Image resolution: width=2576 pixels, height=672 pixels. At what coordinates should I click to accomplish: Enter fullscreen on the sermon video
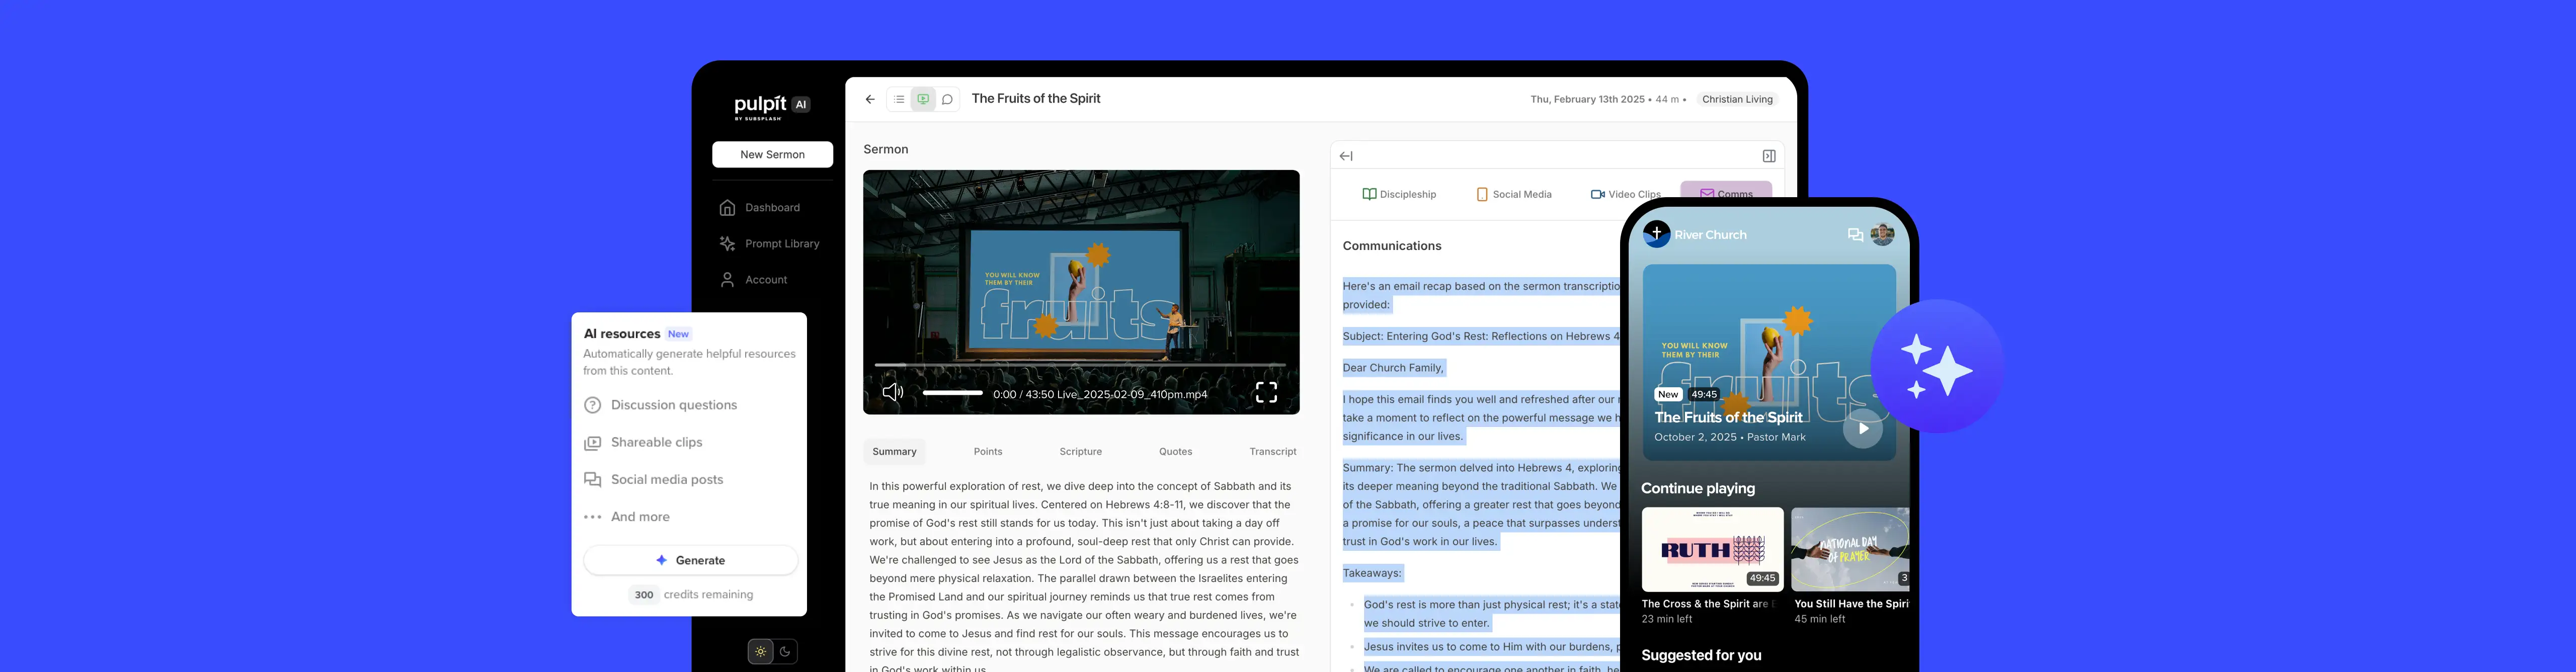1266,392
